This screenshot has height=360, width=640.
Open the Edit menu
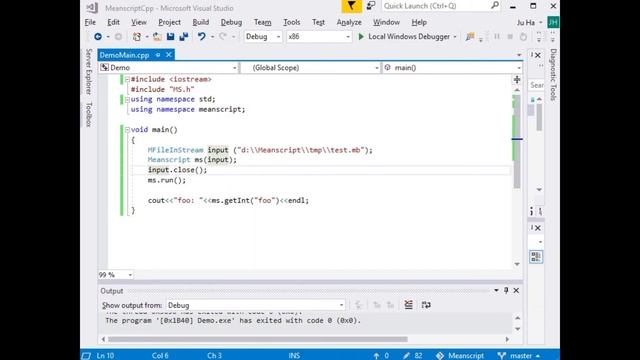point(113,22)
